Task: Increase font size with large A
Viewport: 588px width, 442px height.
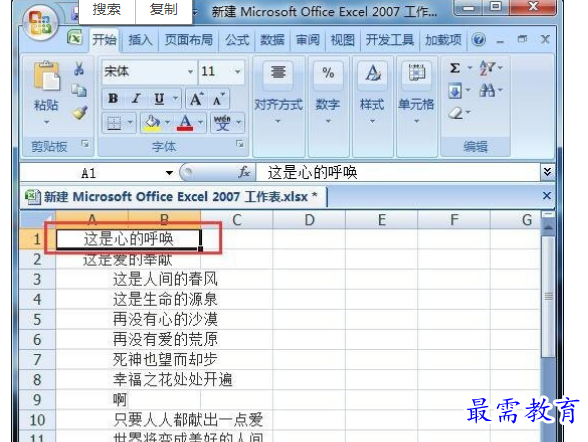Action: point(197,99)
